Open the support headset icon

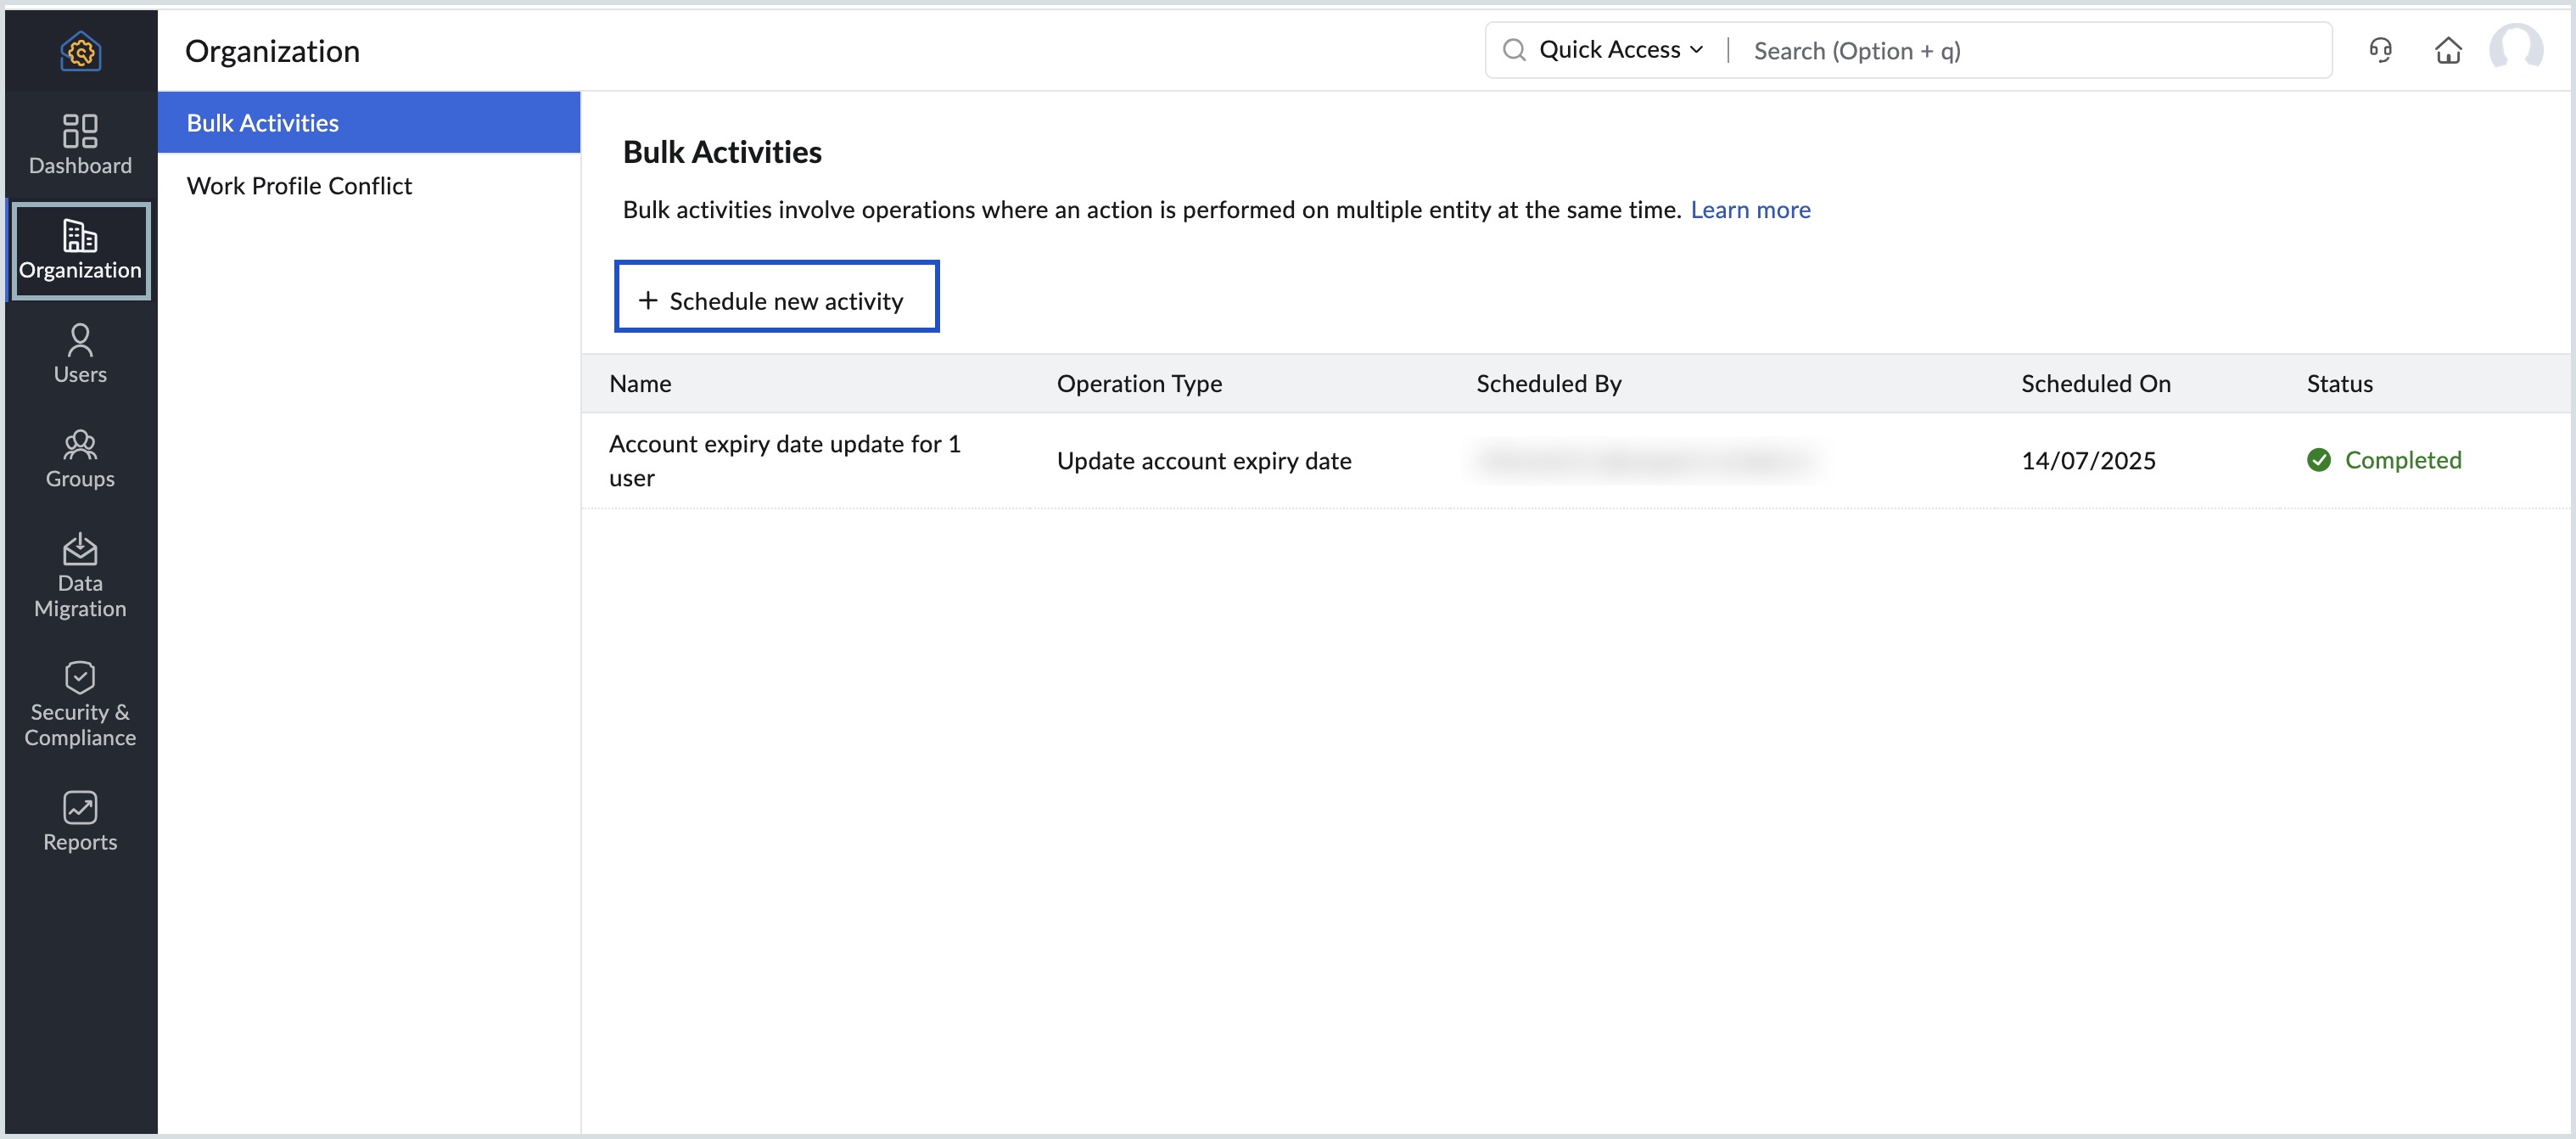(2380, 50)
